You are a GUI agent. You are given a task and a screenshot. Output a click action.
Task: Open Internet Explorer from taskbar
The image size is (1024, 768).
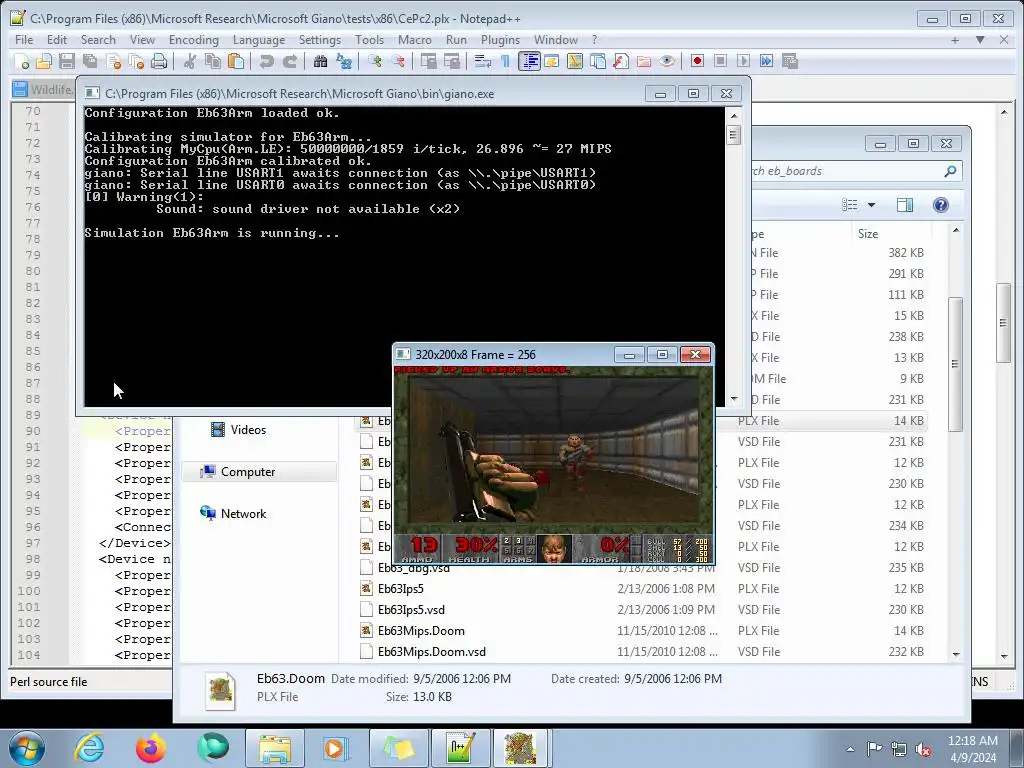pyautogui.click(x=89, y=748)
